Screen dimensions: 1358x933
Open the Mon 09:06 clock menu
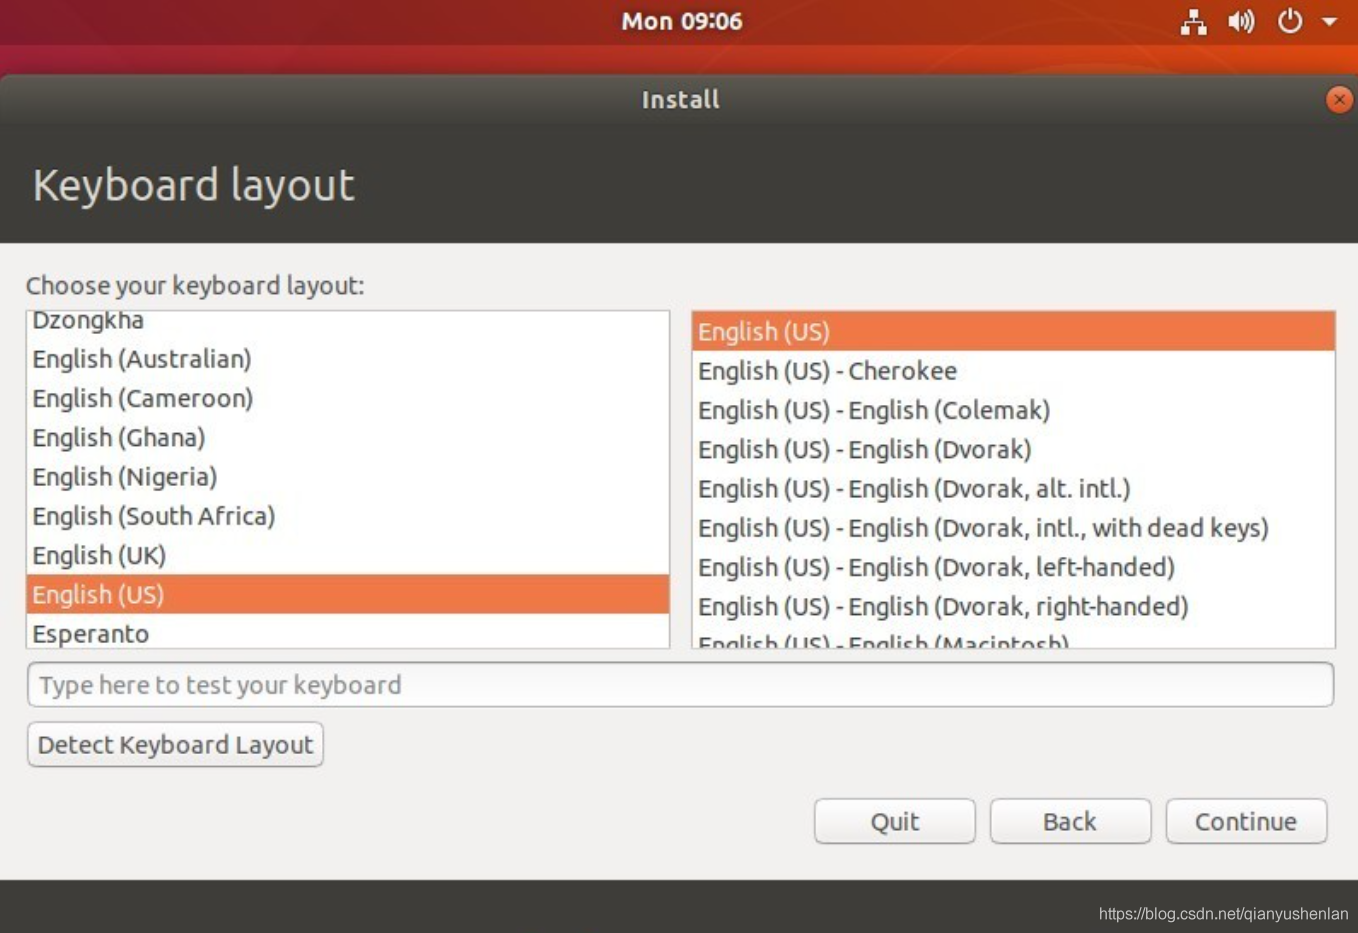681,21
